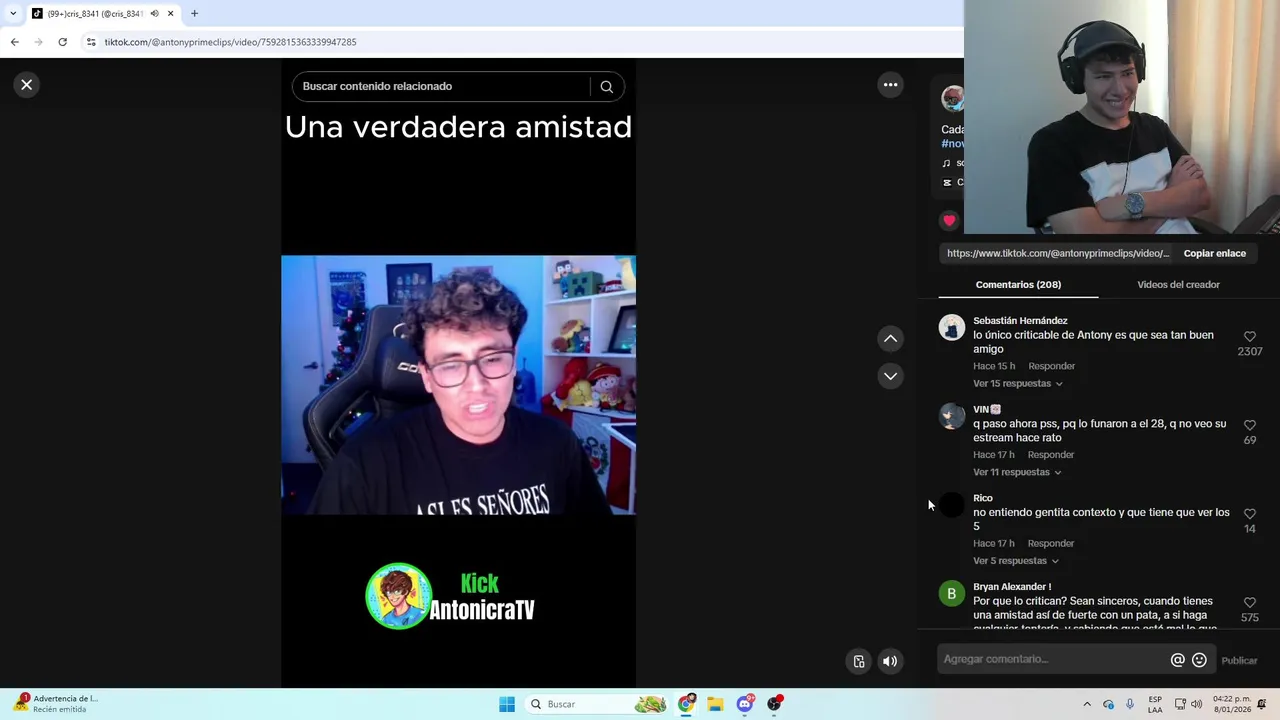Screen dimensions: 1280x720
Task: Switch to Videos del creador tab
Action: (x=1178, y=285)
